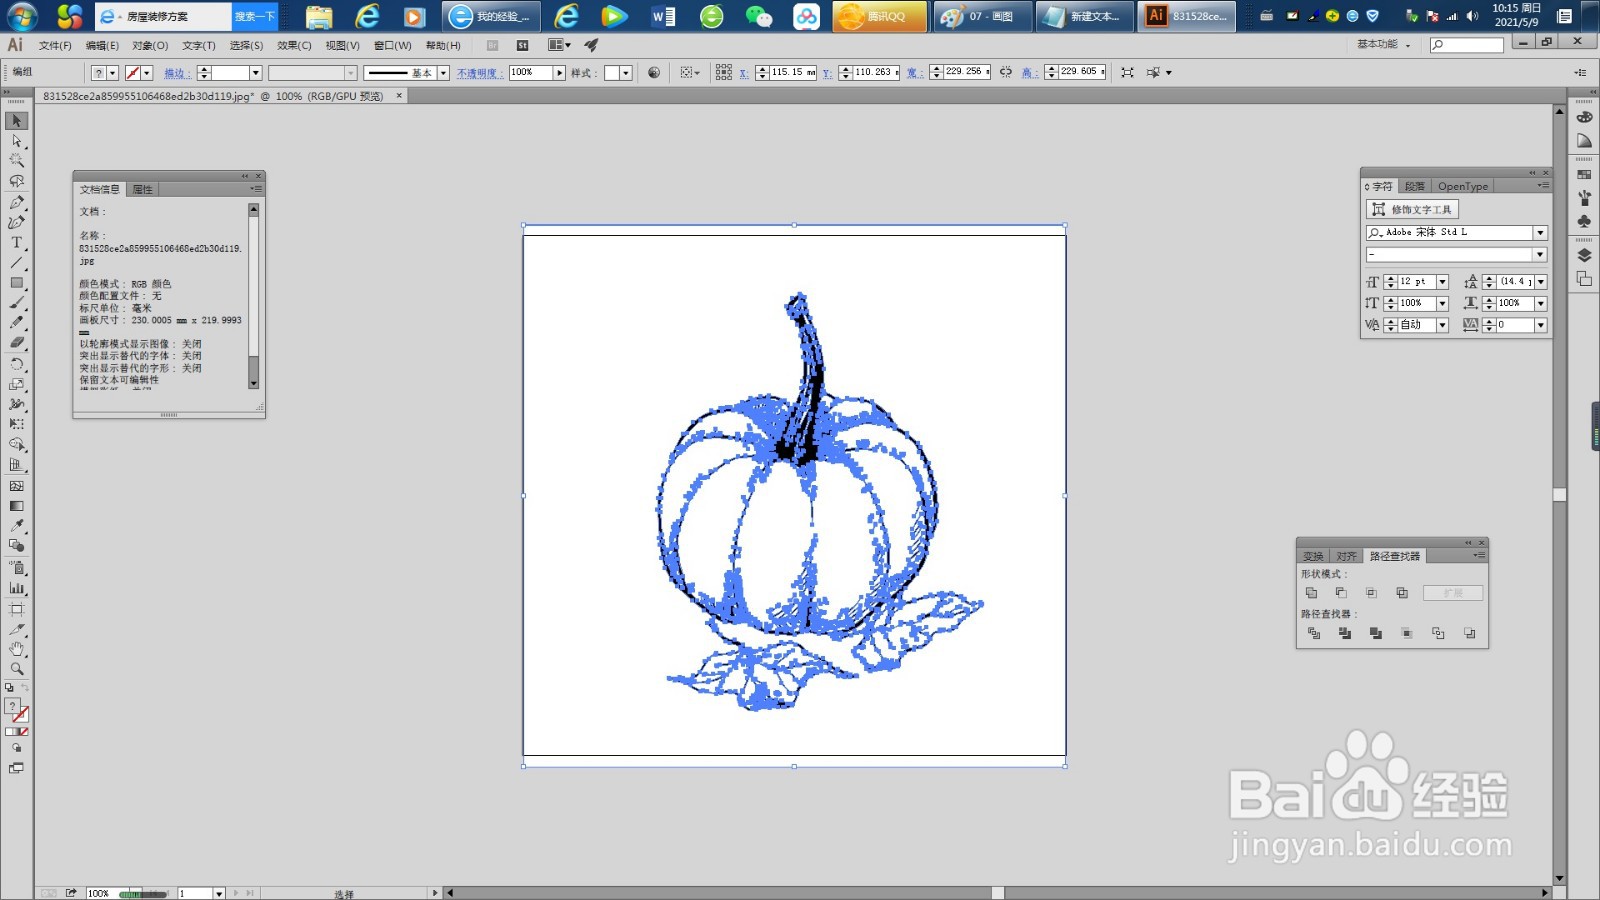Click the search field in menu bar
This screenshot has height=900, width=1600.
[1466, 45]
